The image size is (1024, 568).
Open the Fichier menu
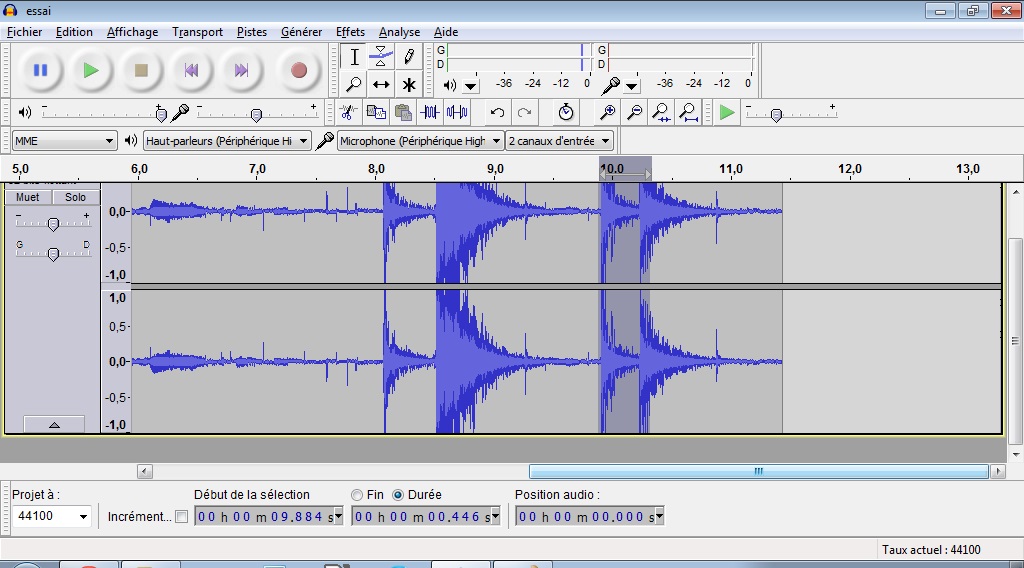pos(24,32)
